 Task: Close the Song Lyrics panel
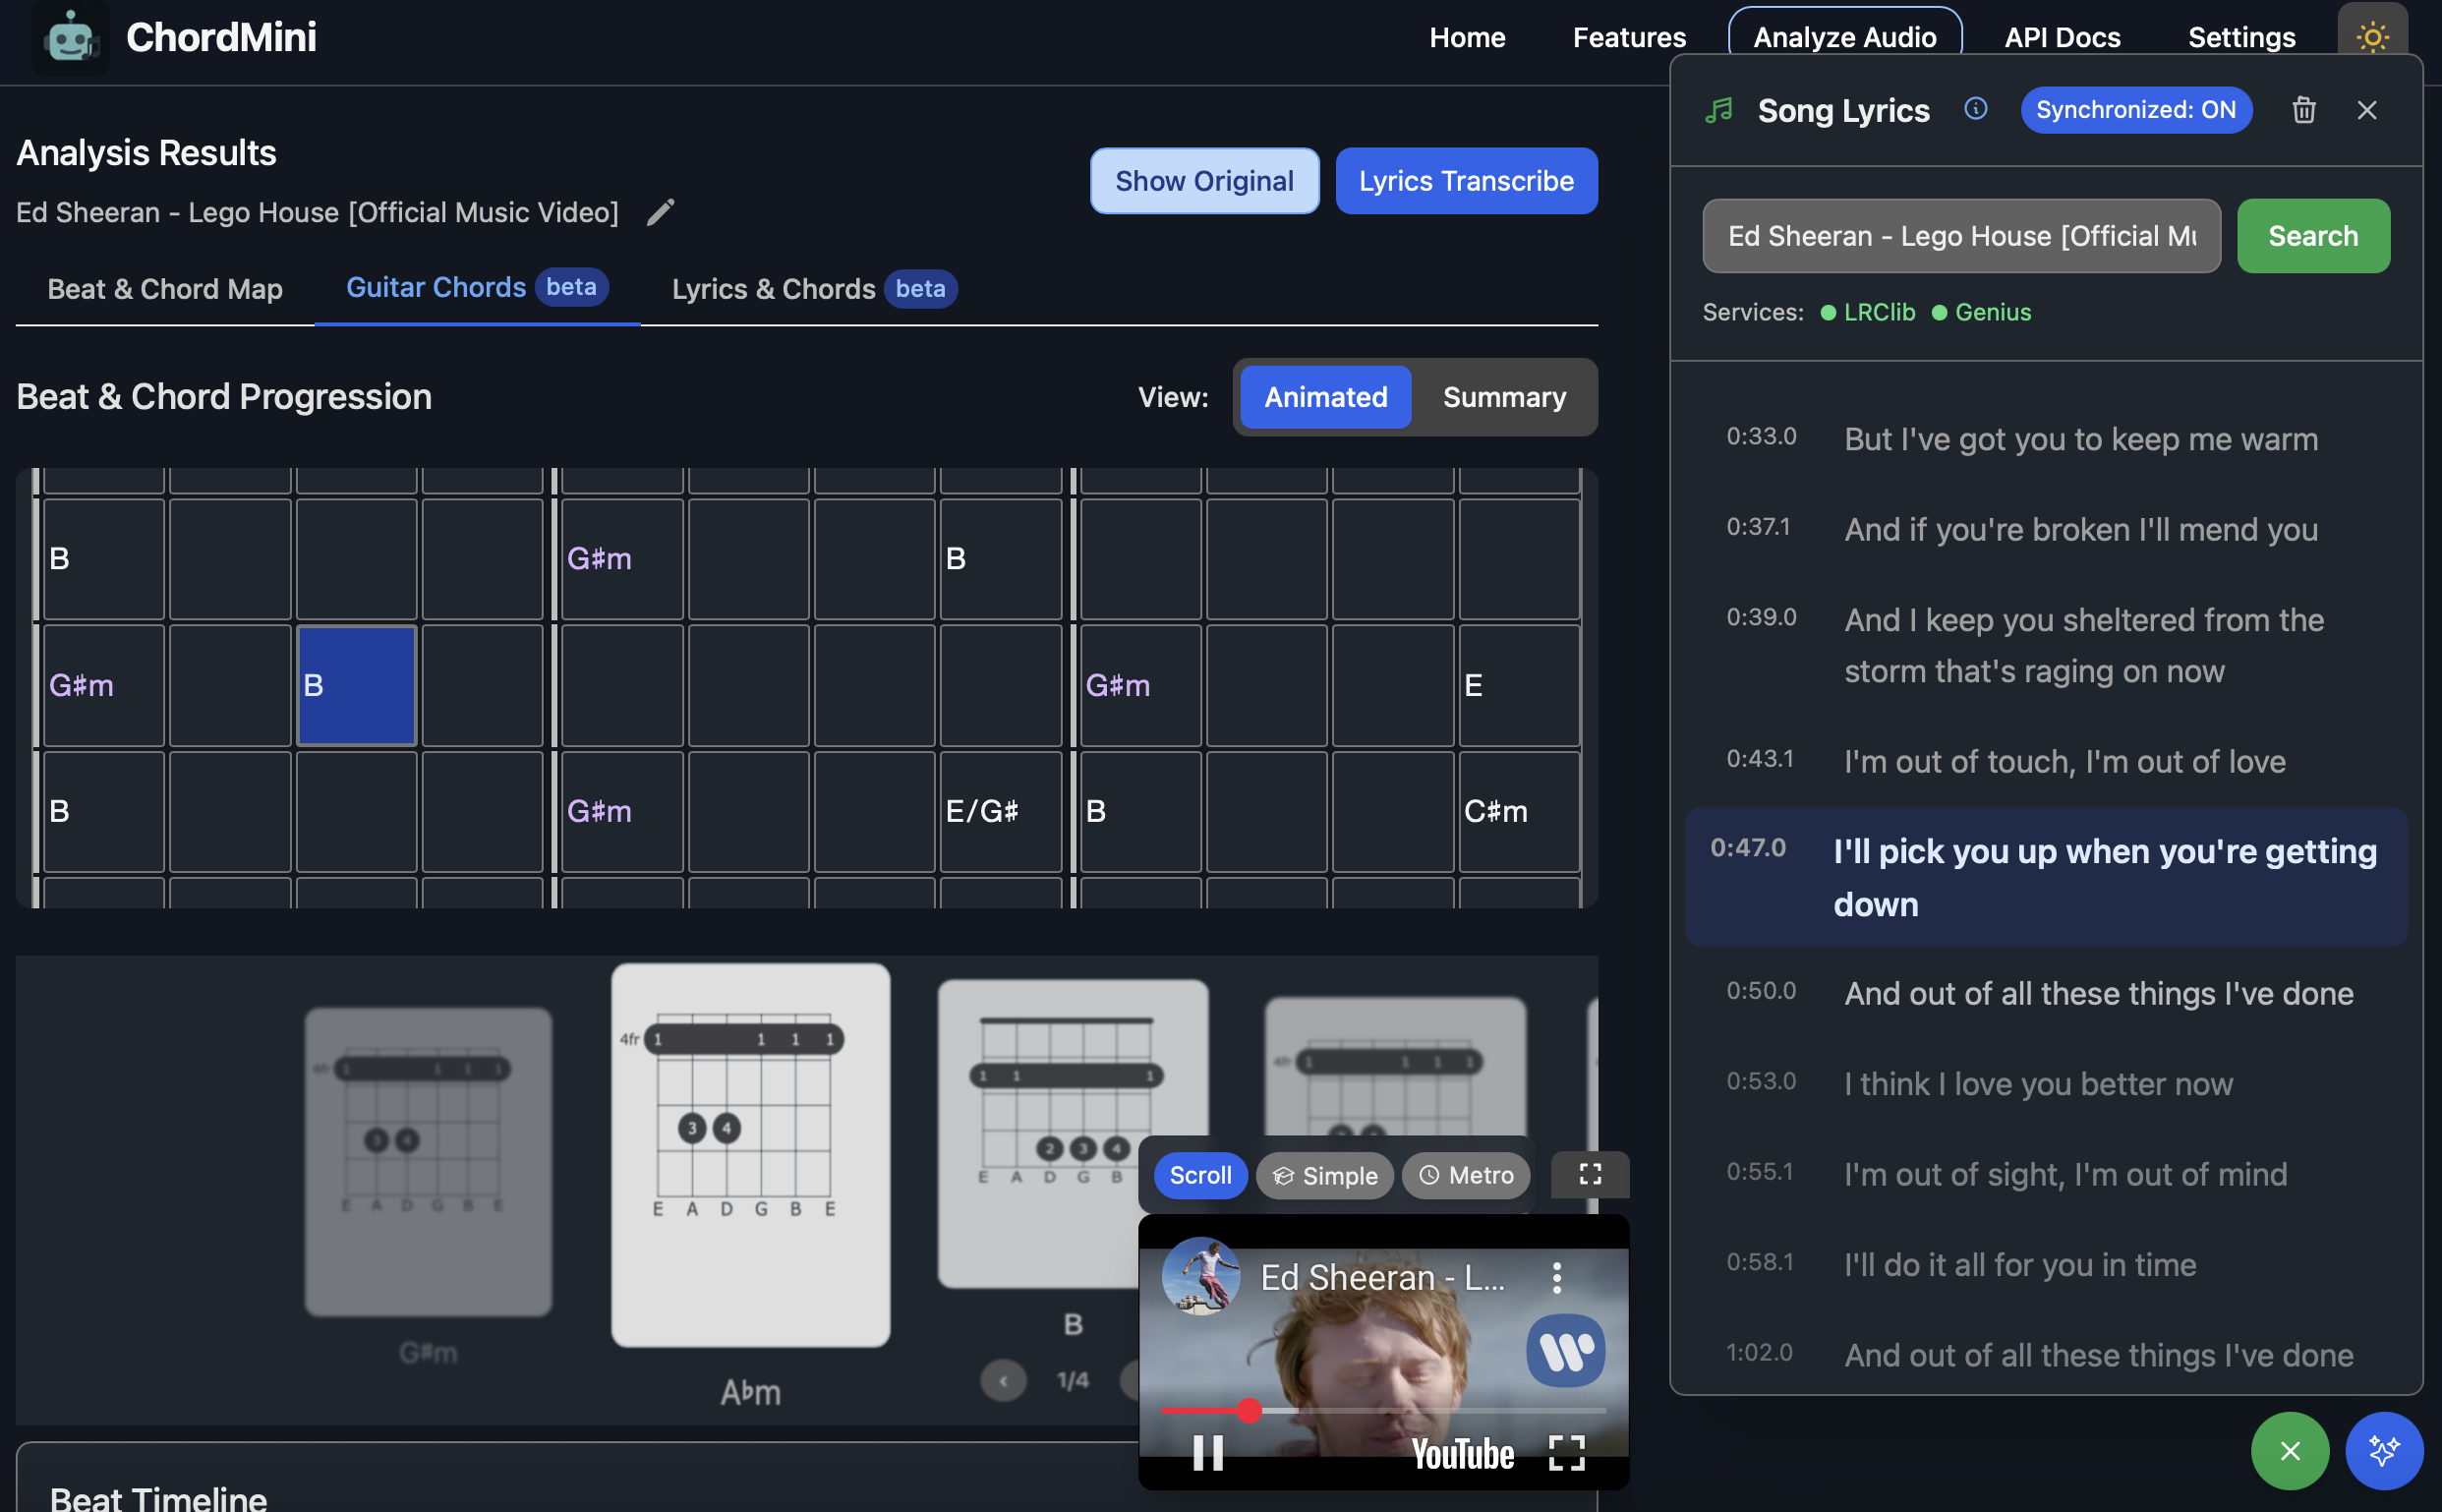coord(2366,110)
